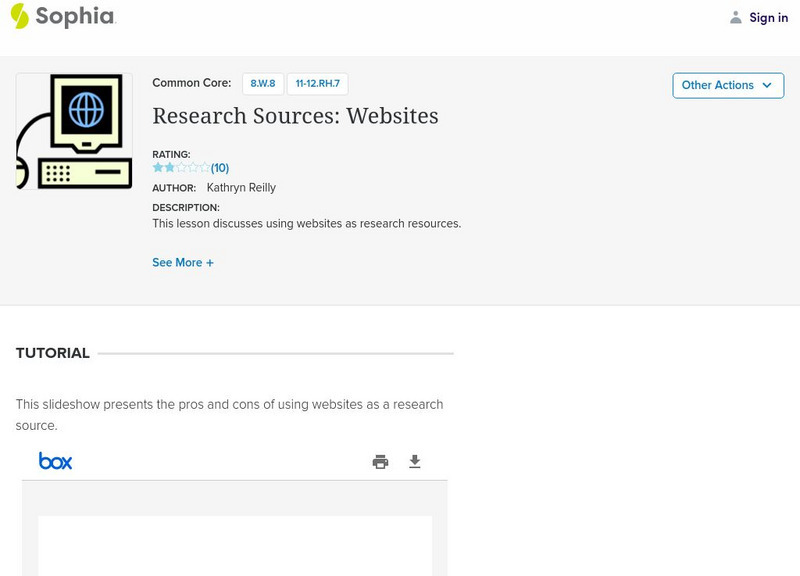This screenshot has width=800, height=576.
Task: View the (10) ratings count
Action: (220, 168)
